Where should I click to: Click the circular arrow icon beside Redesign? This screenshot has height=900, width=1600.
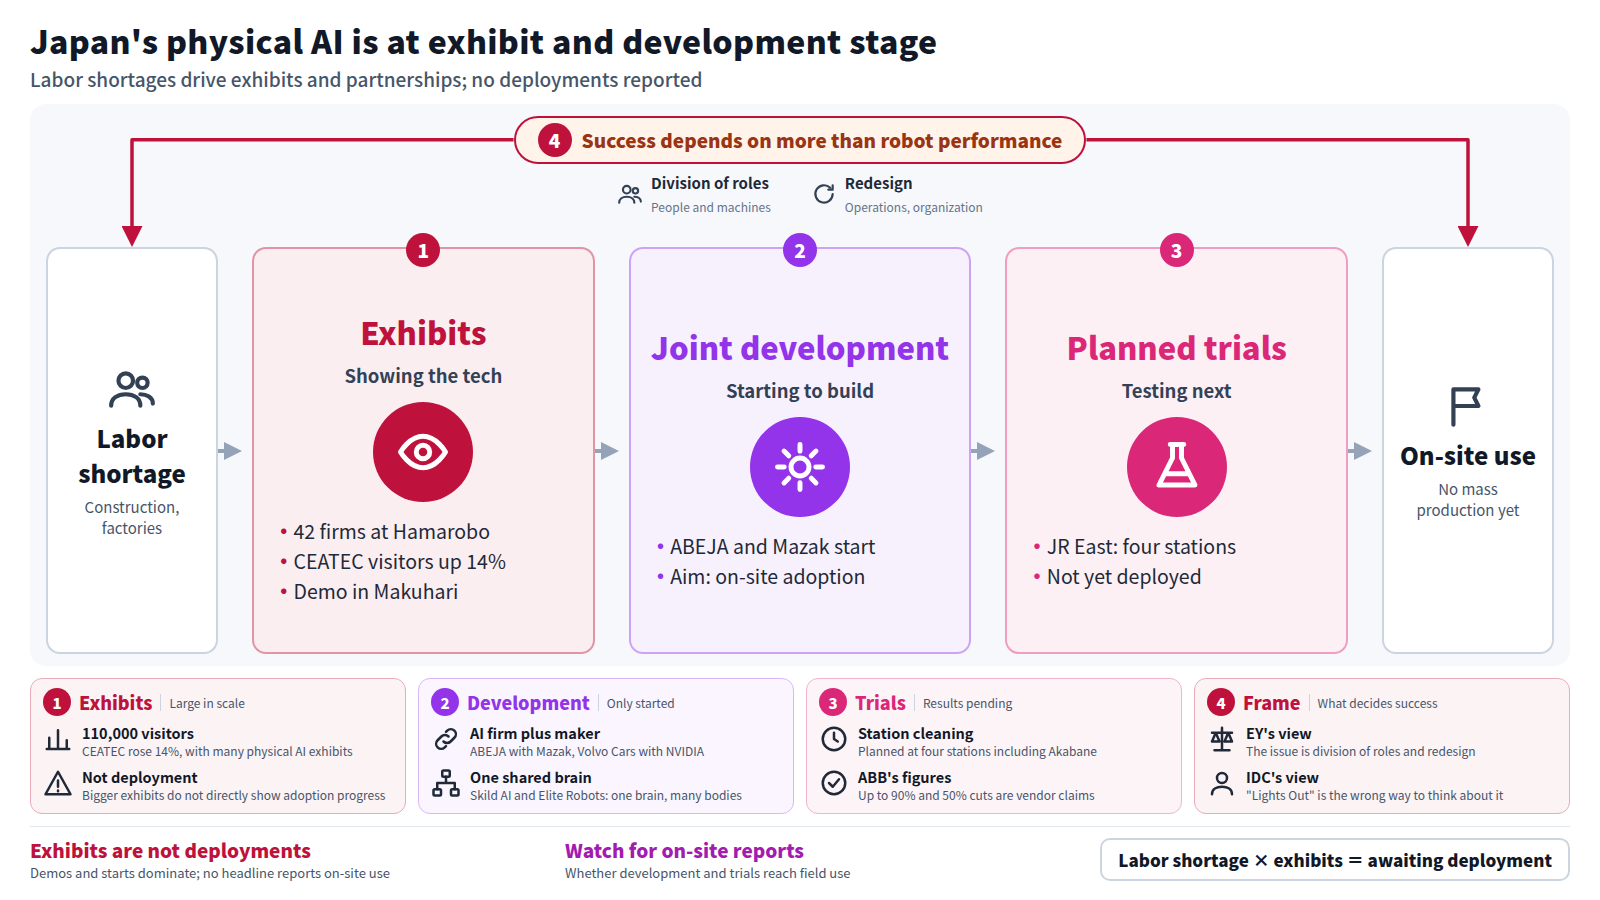[x=824, y=194]
